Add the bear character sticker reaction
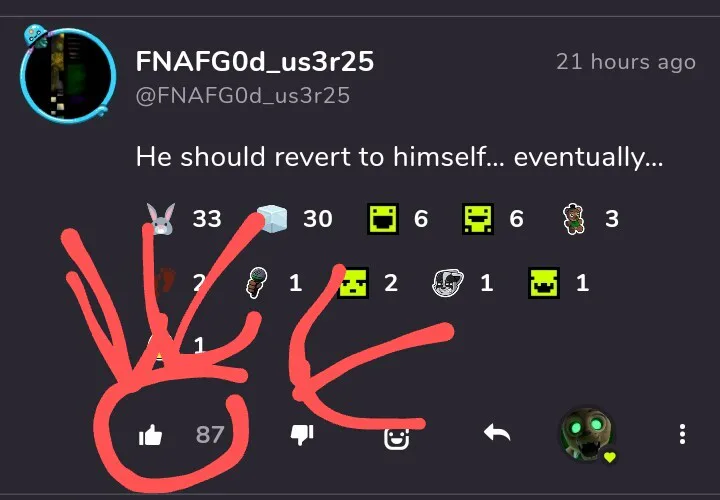This screenshot has height=500, width=720. tap(574, 219)
